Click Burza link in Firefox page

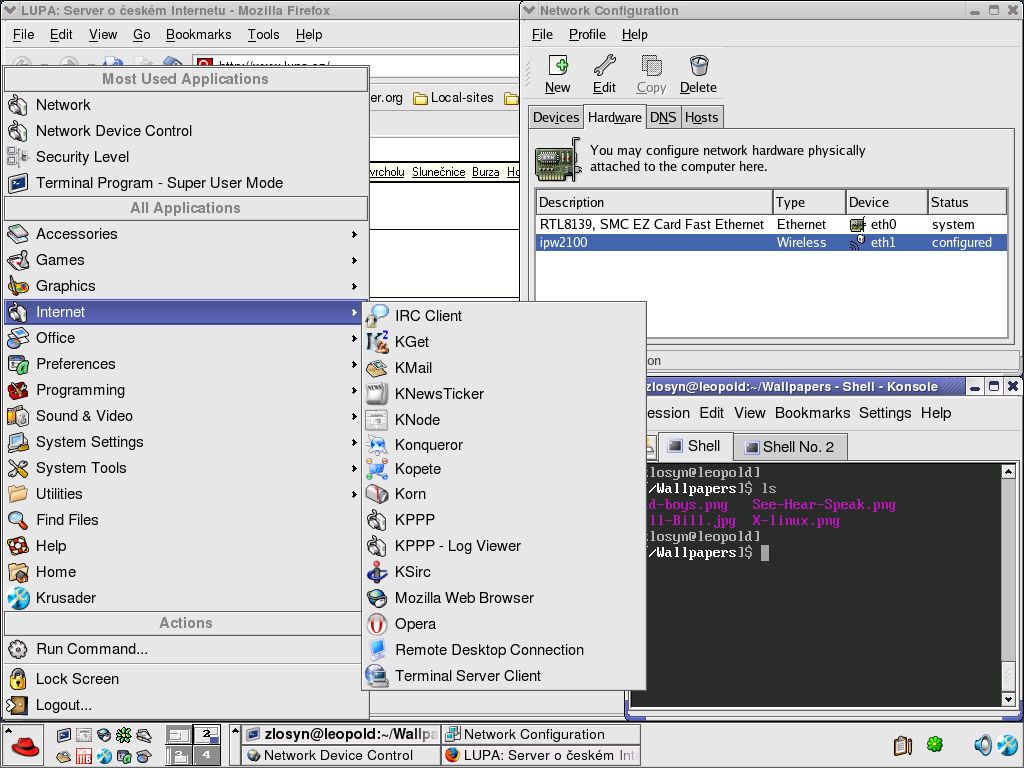coord(485,172)
